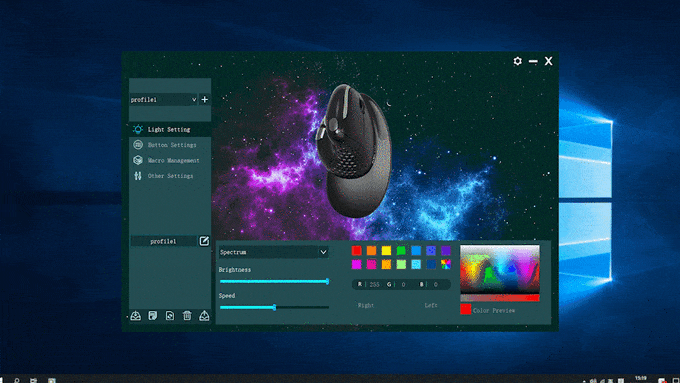
Task: Click the reset icon beside the trash
Action: [170, 316]
